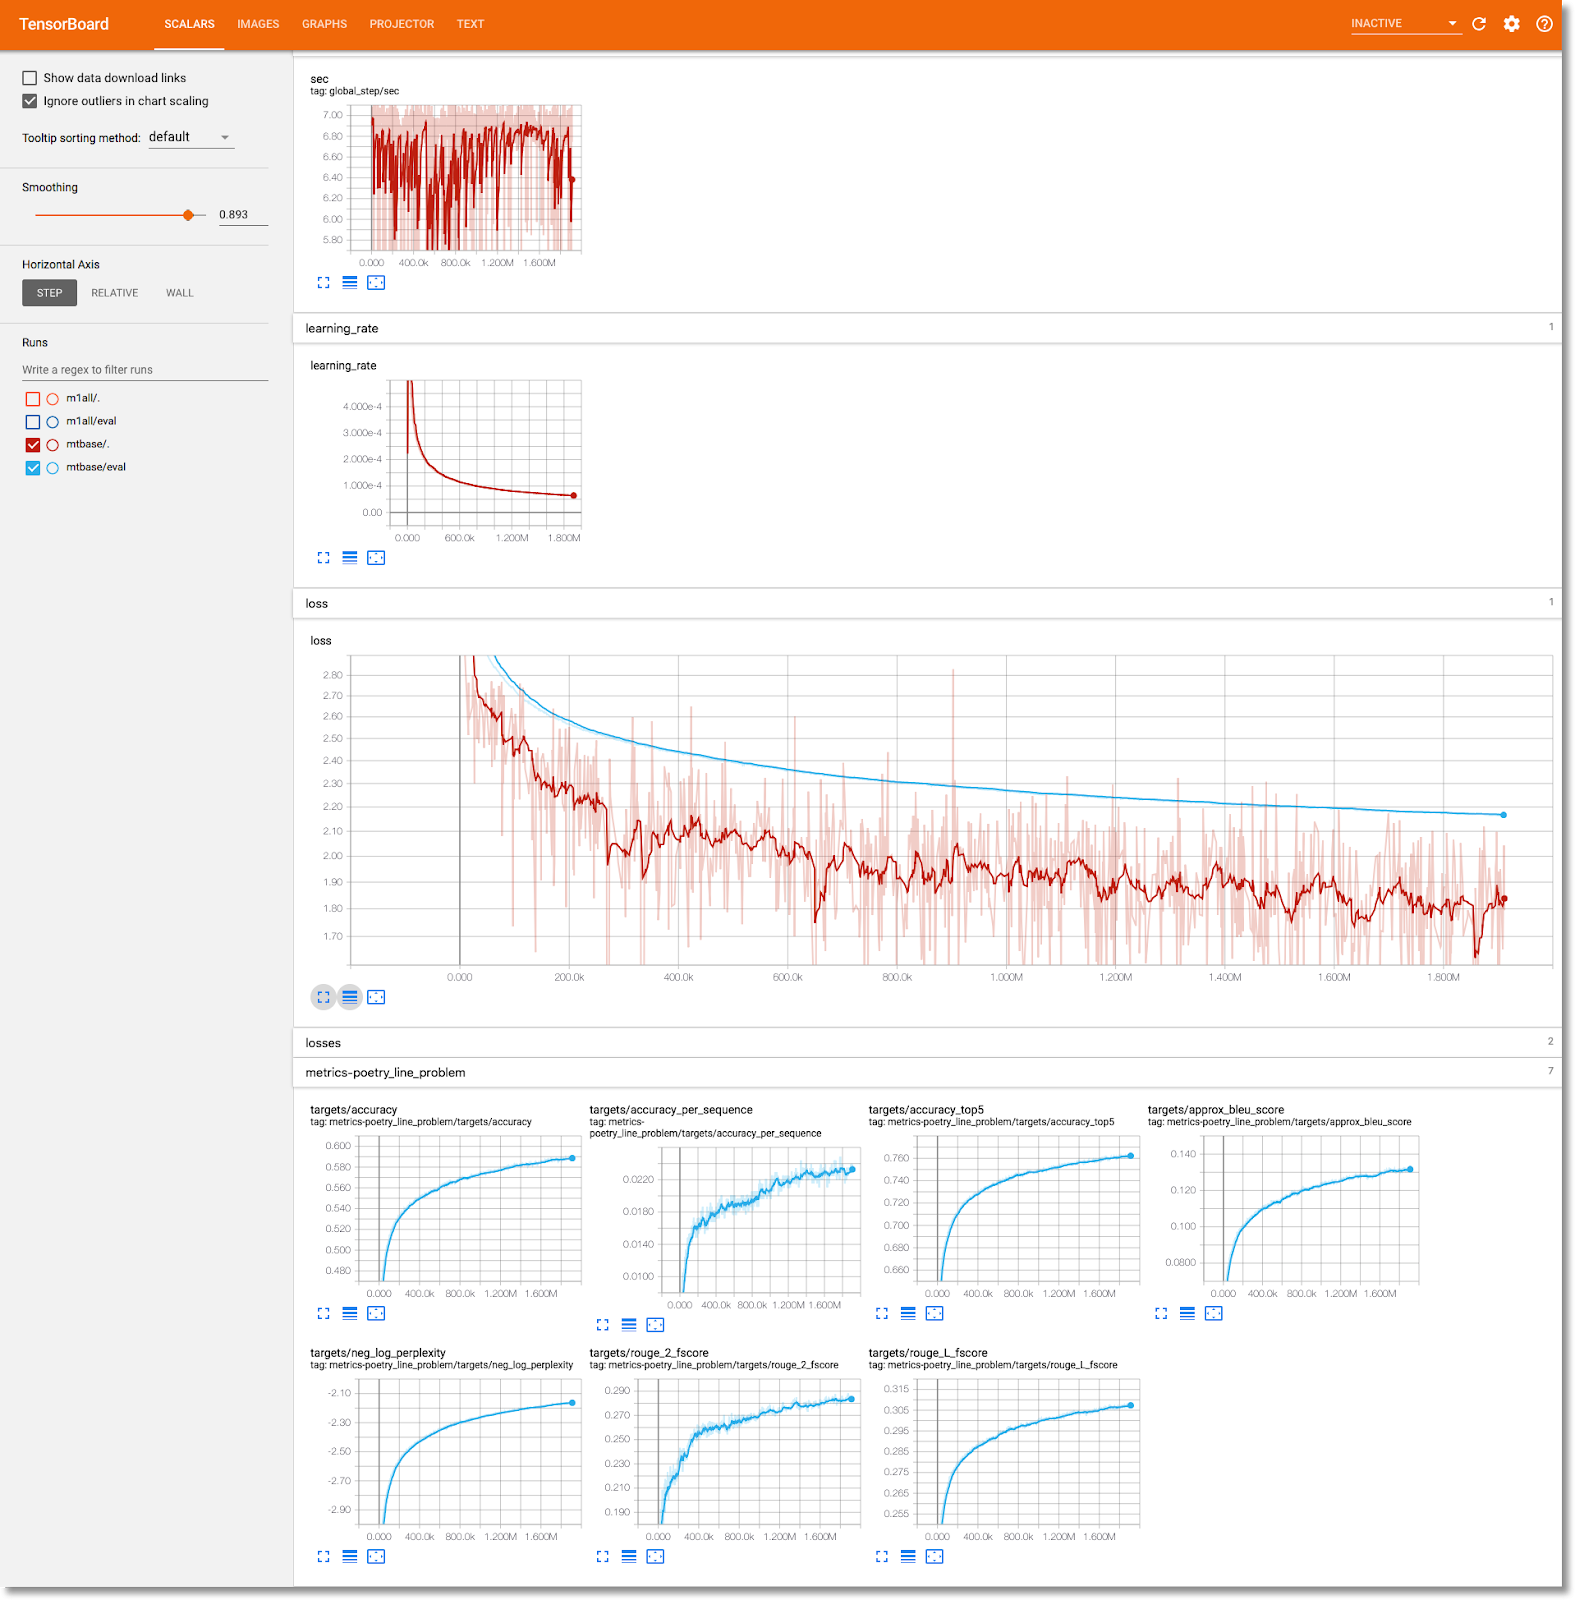Image resolution: width=1575 pixels, height=1600 pixels.
Task: Set horizontal axis to RELATIVE
Action: (x=115, y=293)
